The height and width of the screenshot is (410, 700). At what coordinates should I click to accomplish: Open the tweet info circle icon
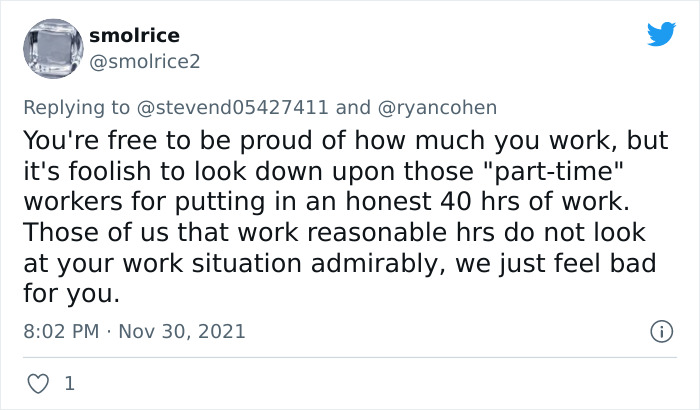(660, 330)
